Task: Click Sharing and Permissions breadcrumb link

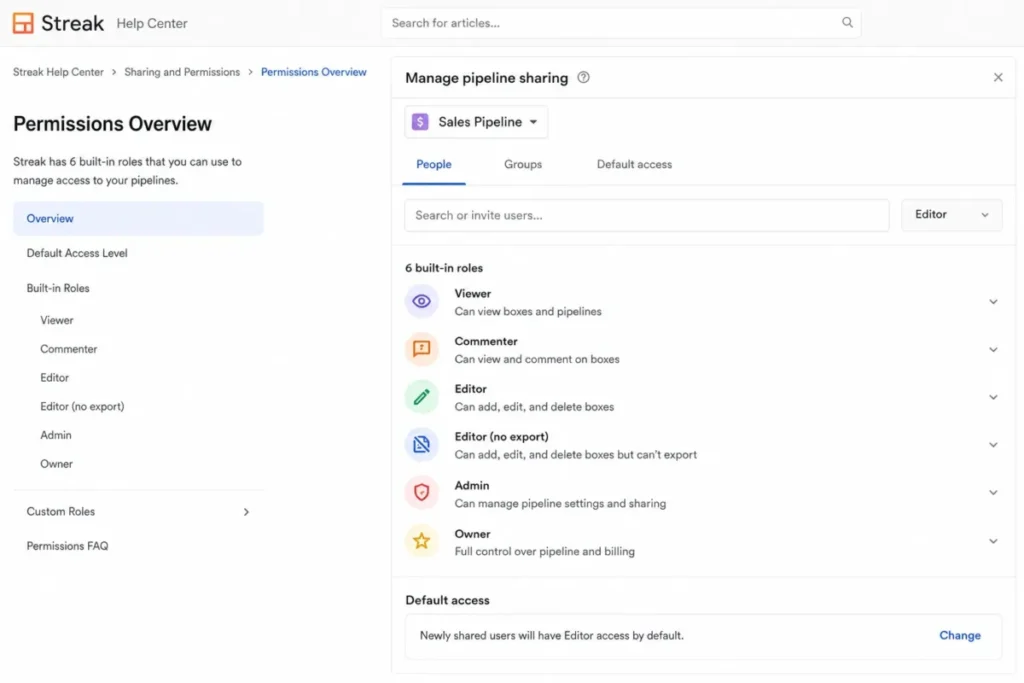Action: pyautogui.click(x=182, y=72)
